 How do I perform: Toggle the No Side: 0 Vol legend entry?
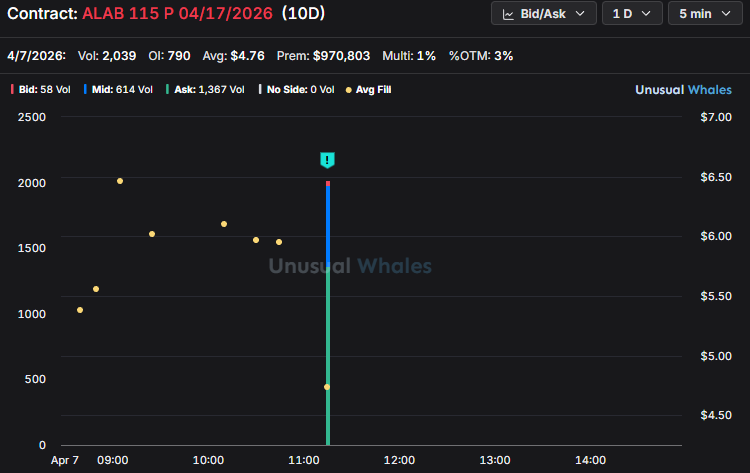pos(296,89)
